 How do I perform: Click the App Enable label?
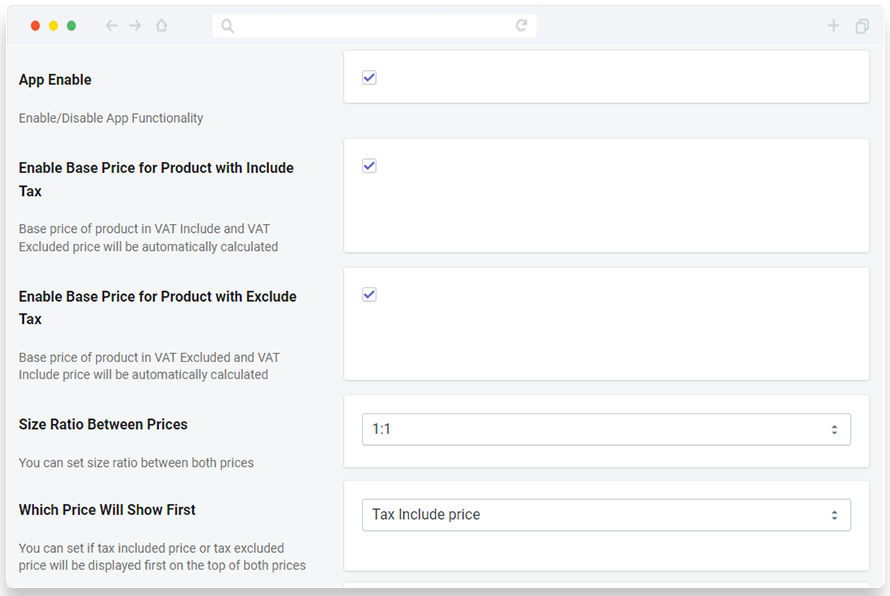(x=55, y=80)
